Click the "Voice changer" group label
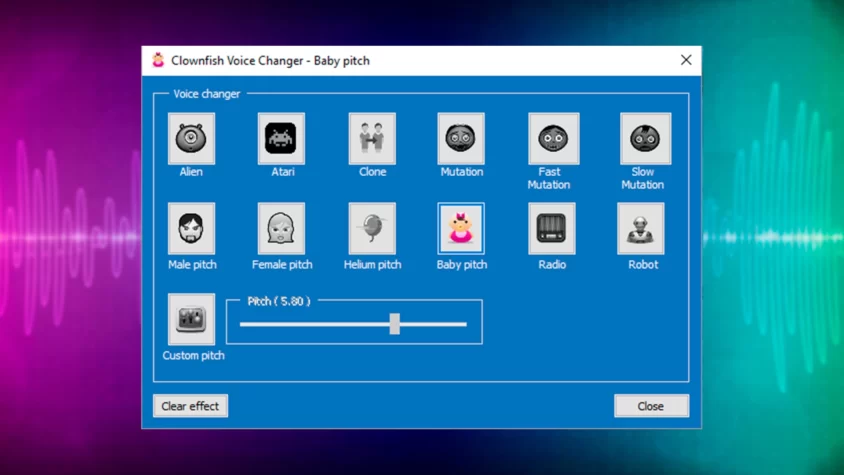The width and height of the screenshot is (844, 475). coord(207,94)
